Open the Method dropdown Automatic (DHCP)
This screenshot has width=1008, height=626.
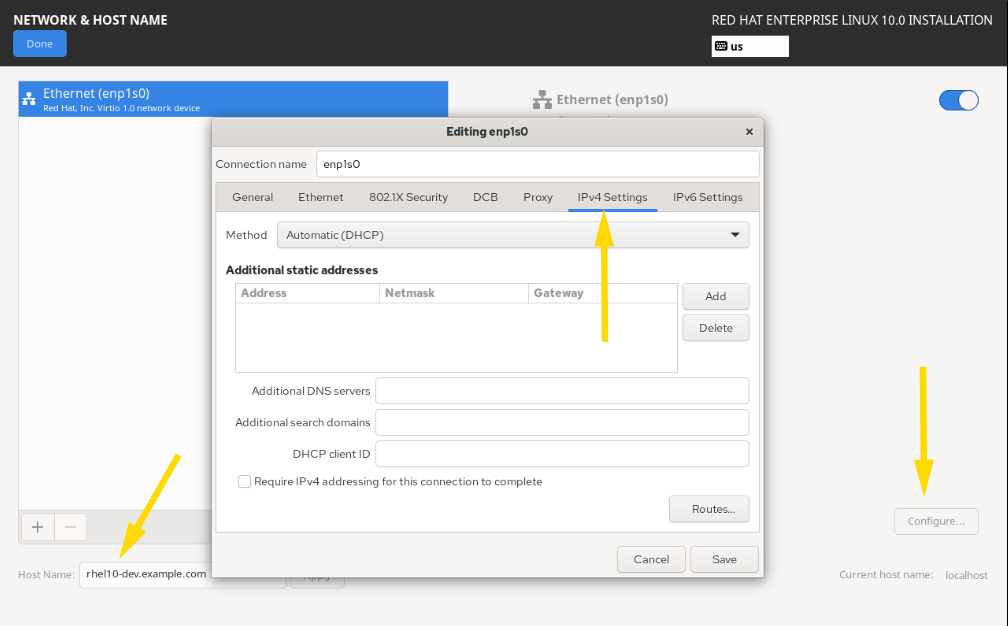(513, 235)
